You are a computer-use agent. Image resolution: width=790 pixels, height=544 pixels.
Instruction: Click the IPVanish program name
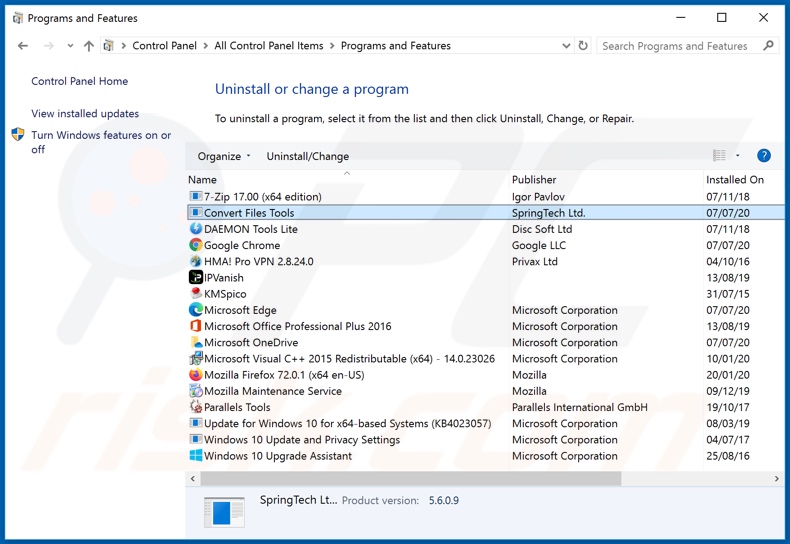click(224, 278)
